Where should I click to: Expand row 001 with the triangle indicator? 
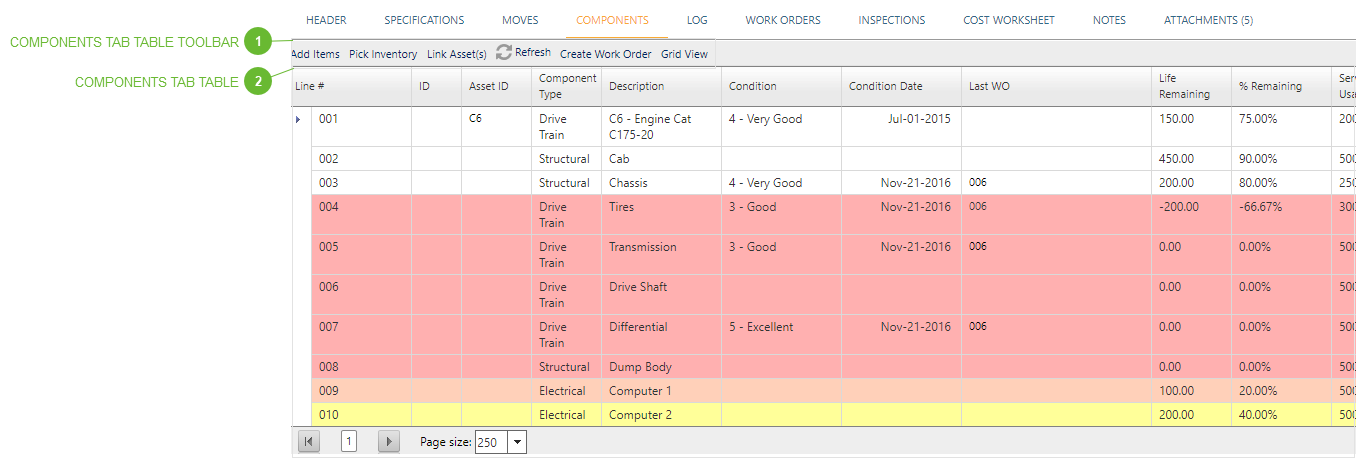pyautogui.click(x=298, y=119)
